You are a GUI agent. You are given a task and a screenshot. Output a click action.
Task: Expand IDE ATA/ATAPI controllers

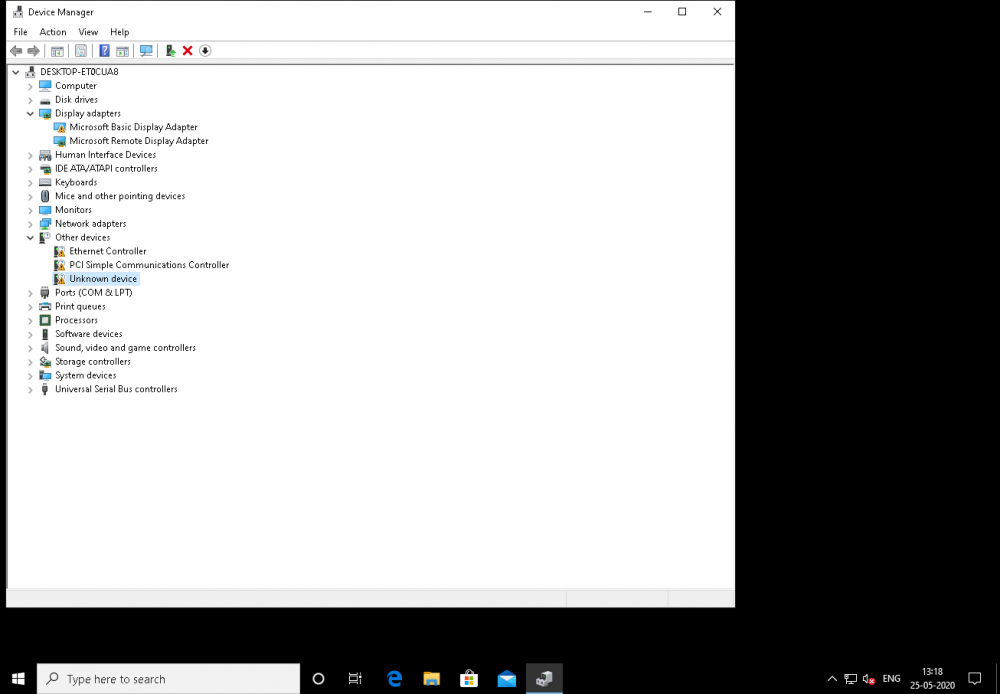pyautogui.click(x=30, y=169)
